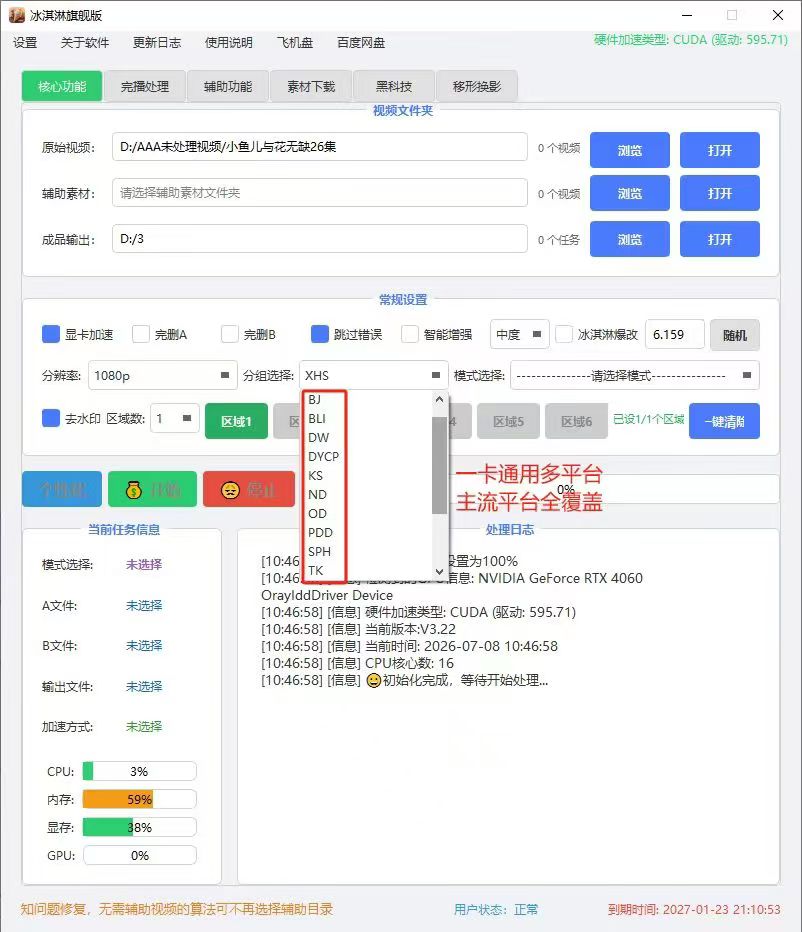Click the sad face icon on red stop button
This screenshot has height=932, width=802.
(231, 490)
